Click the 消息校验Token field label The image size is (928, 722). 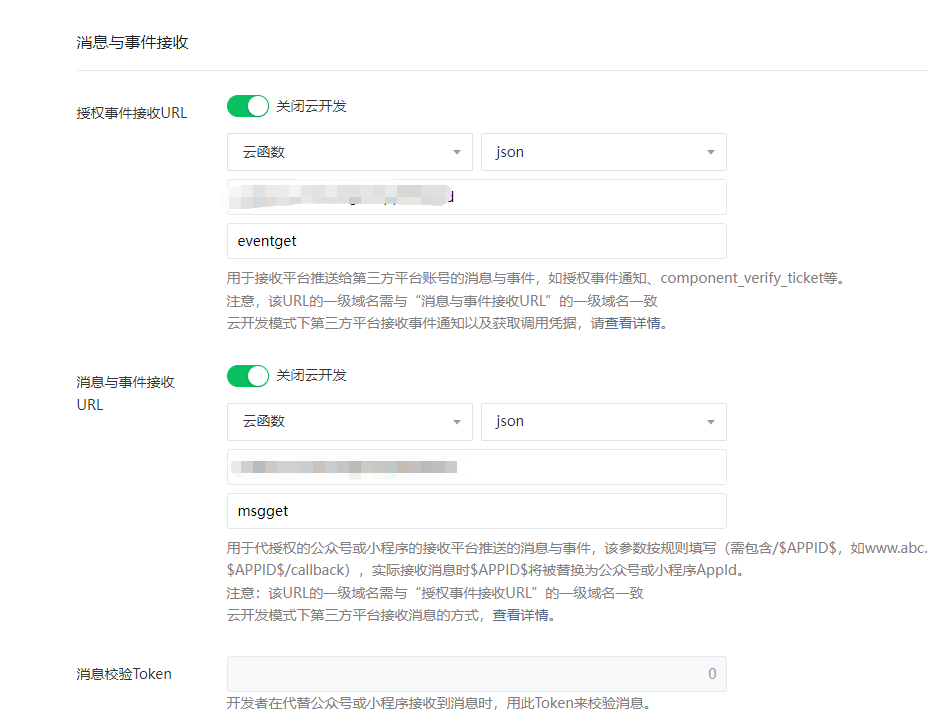(124, 674)
